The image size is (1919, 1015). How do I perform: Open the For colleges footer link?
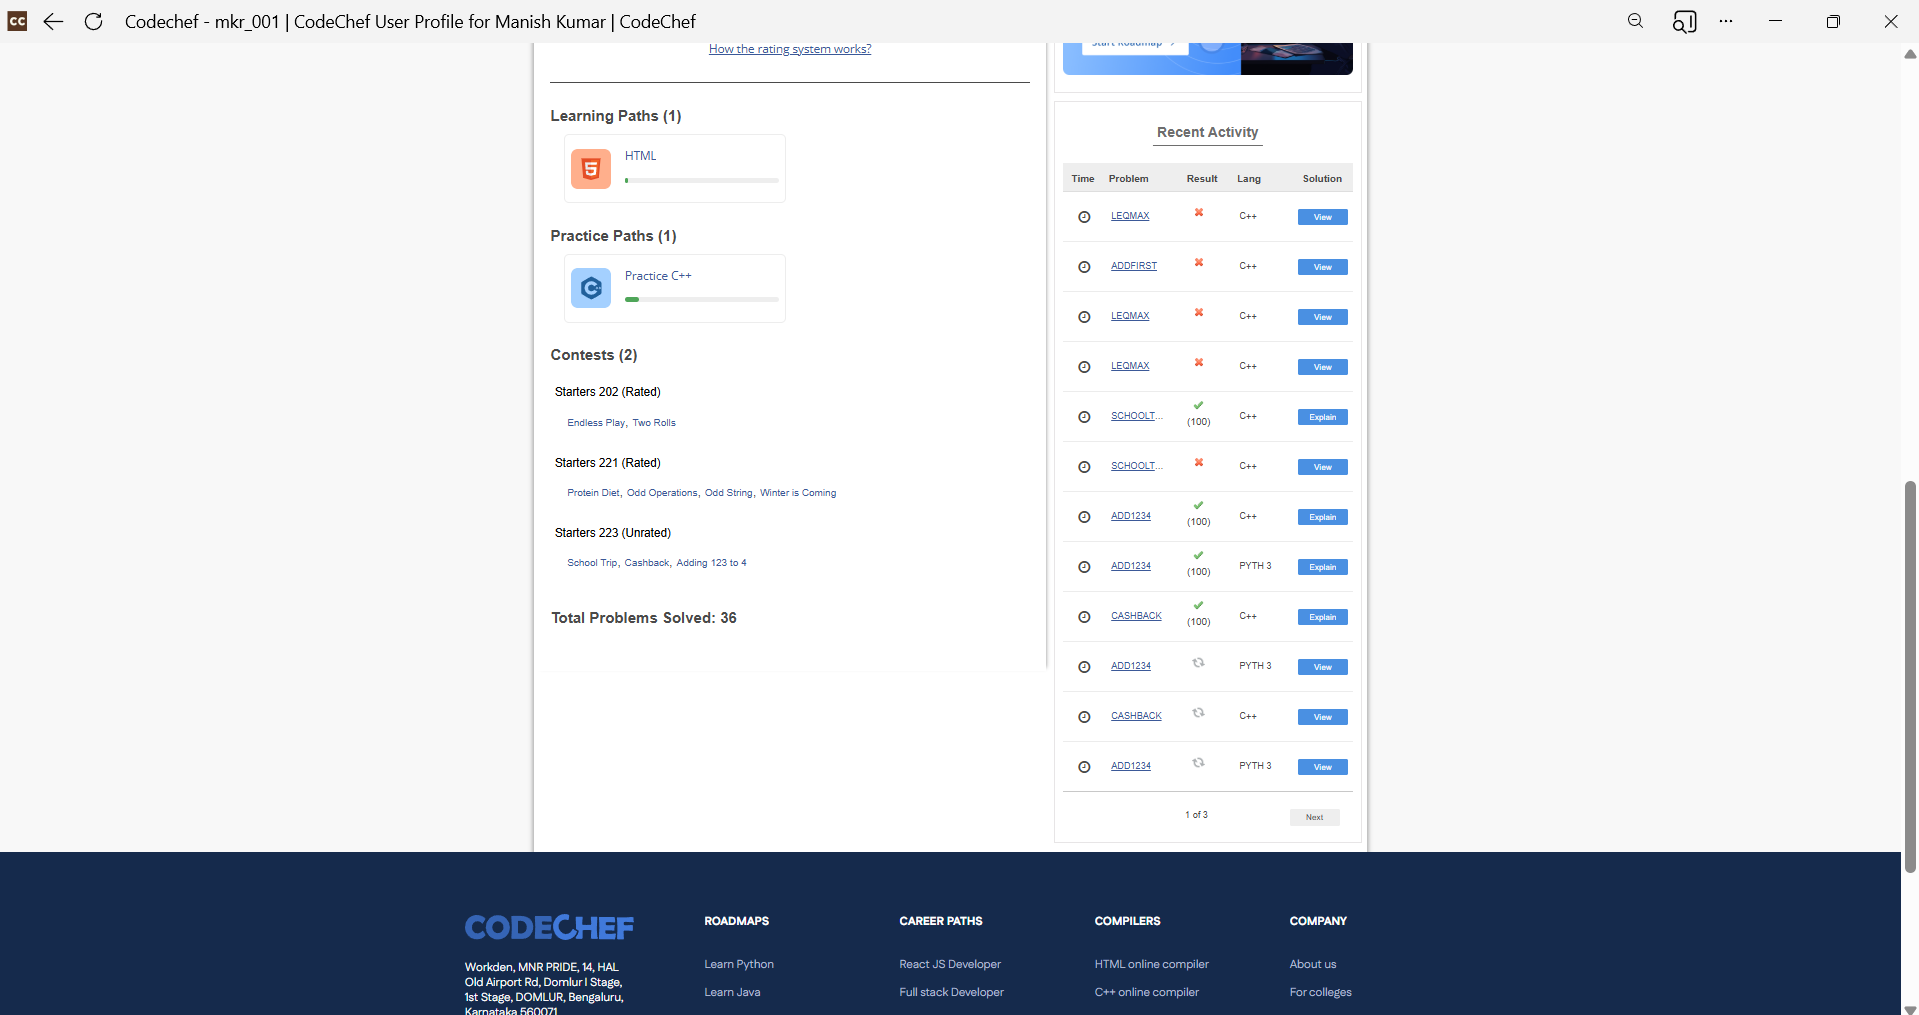(x=1320, y=992)
